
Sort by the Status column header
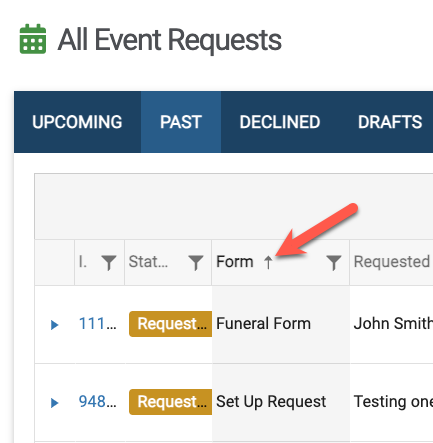[148, 262]
